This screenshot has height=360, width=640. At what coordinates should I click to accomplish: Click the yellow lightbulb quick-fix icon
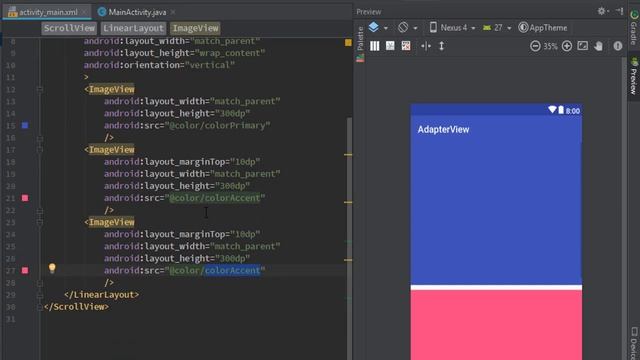tap(52, 268)
